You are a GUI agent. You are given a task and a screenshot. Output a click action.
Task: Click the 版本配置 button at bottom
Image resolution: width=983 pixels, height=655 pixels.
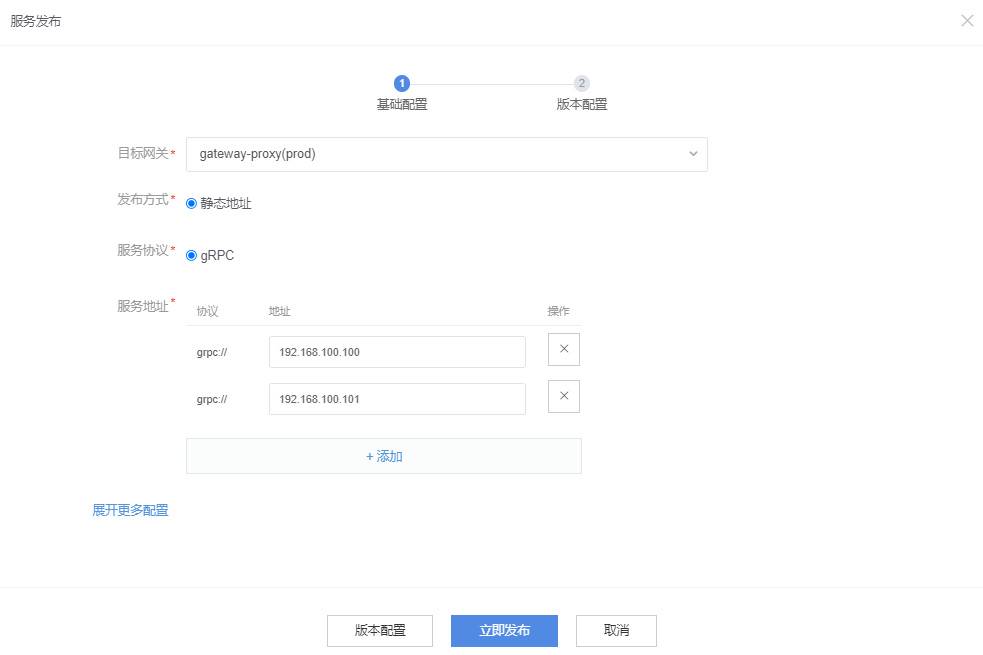point(380,631)
